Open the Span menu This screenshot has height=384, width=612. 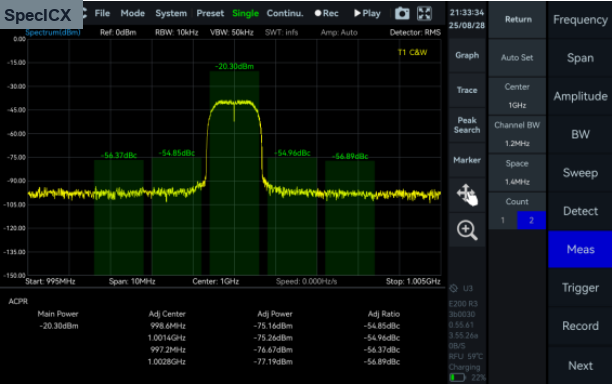(x=580, y=58)
